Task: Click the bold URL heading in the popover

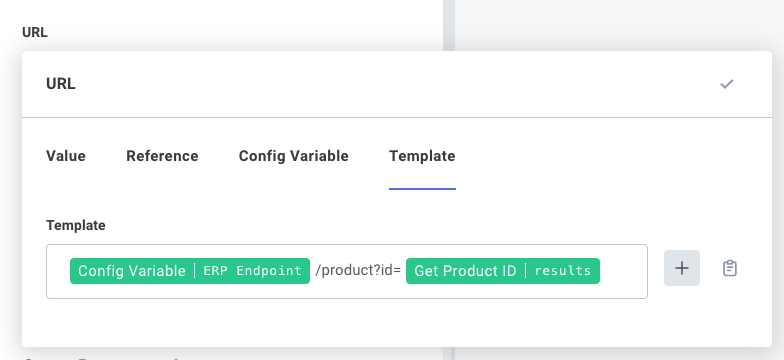Action: [x=60, y=84]
